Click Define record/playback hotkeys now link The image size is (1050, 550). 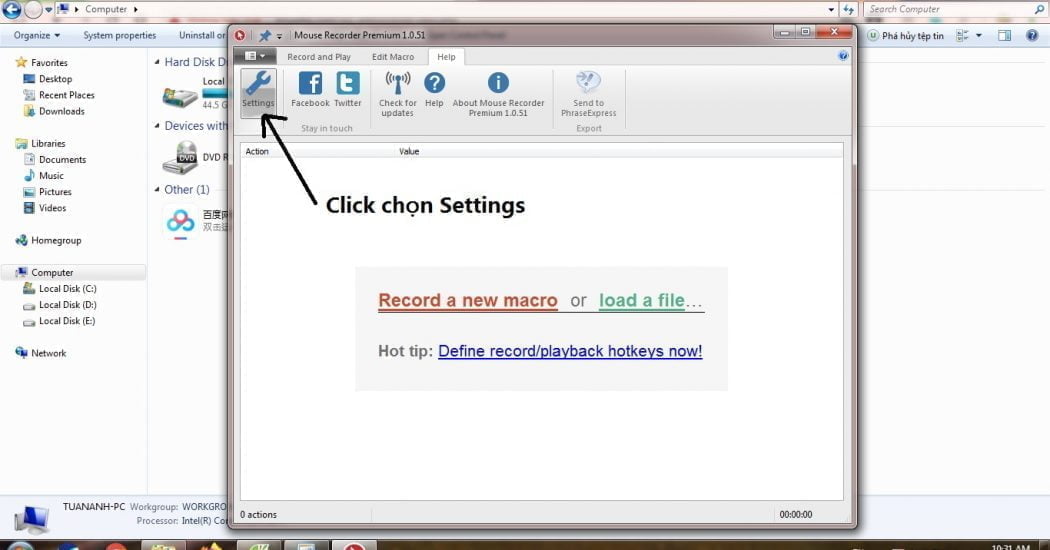click(570, 351)
